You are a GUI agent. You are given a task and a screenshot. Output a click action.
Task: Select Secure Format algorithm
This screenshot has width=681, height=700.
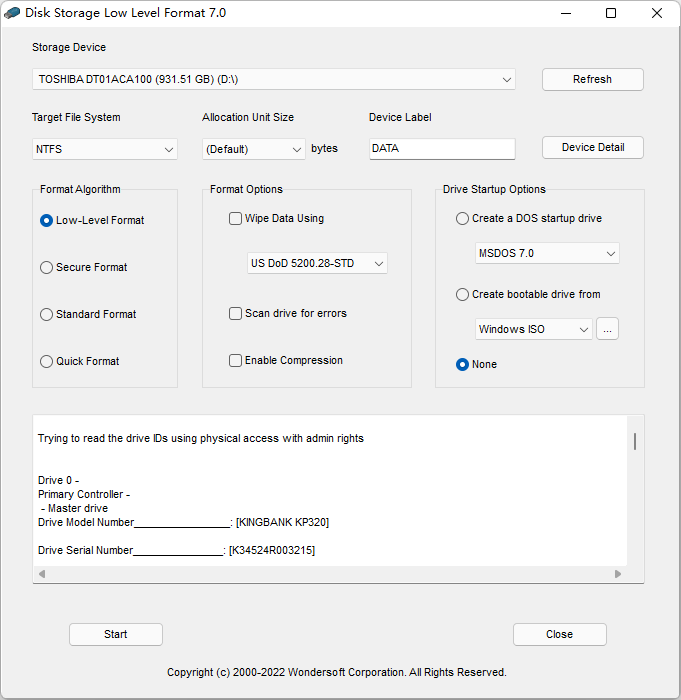click(x=46, y=267)
